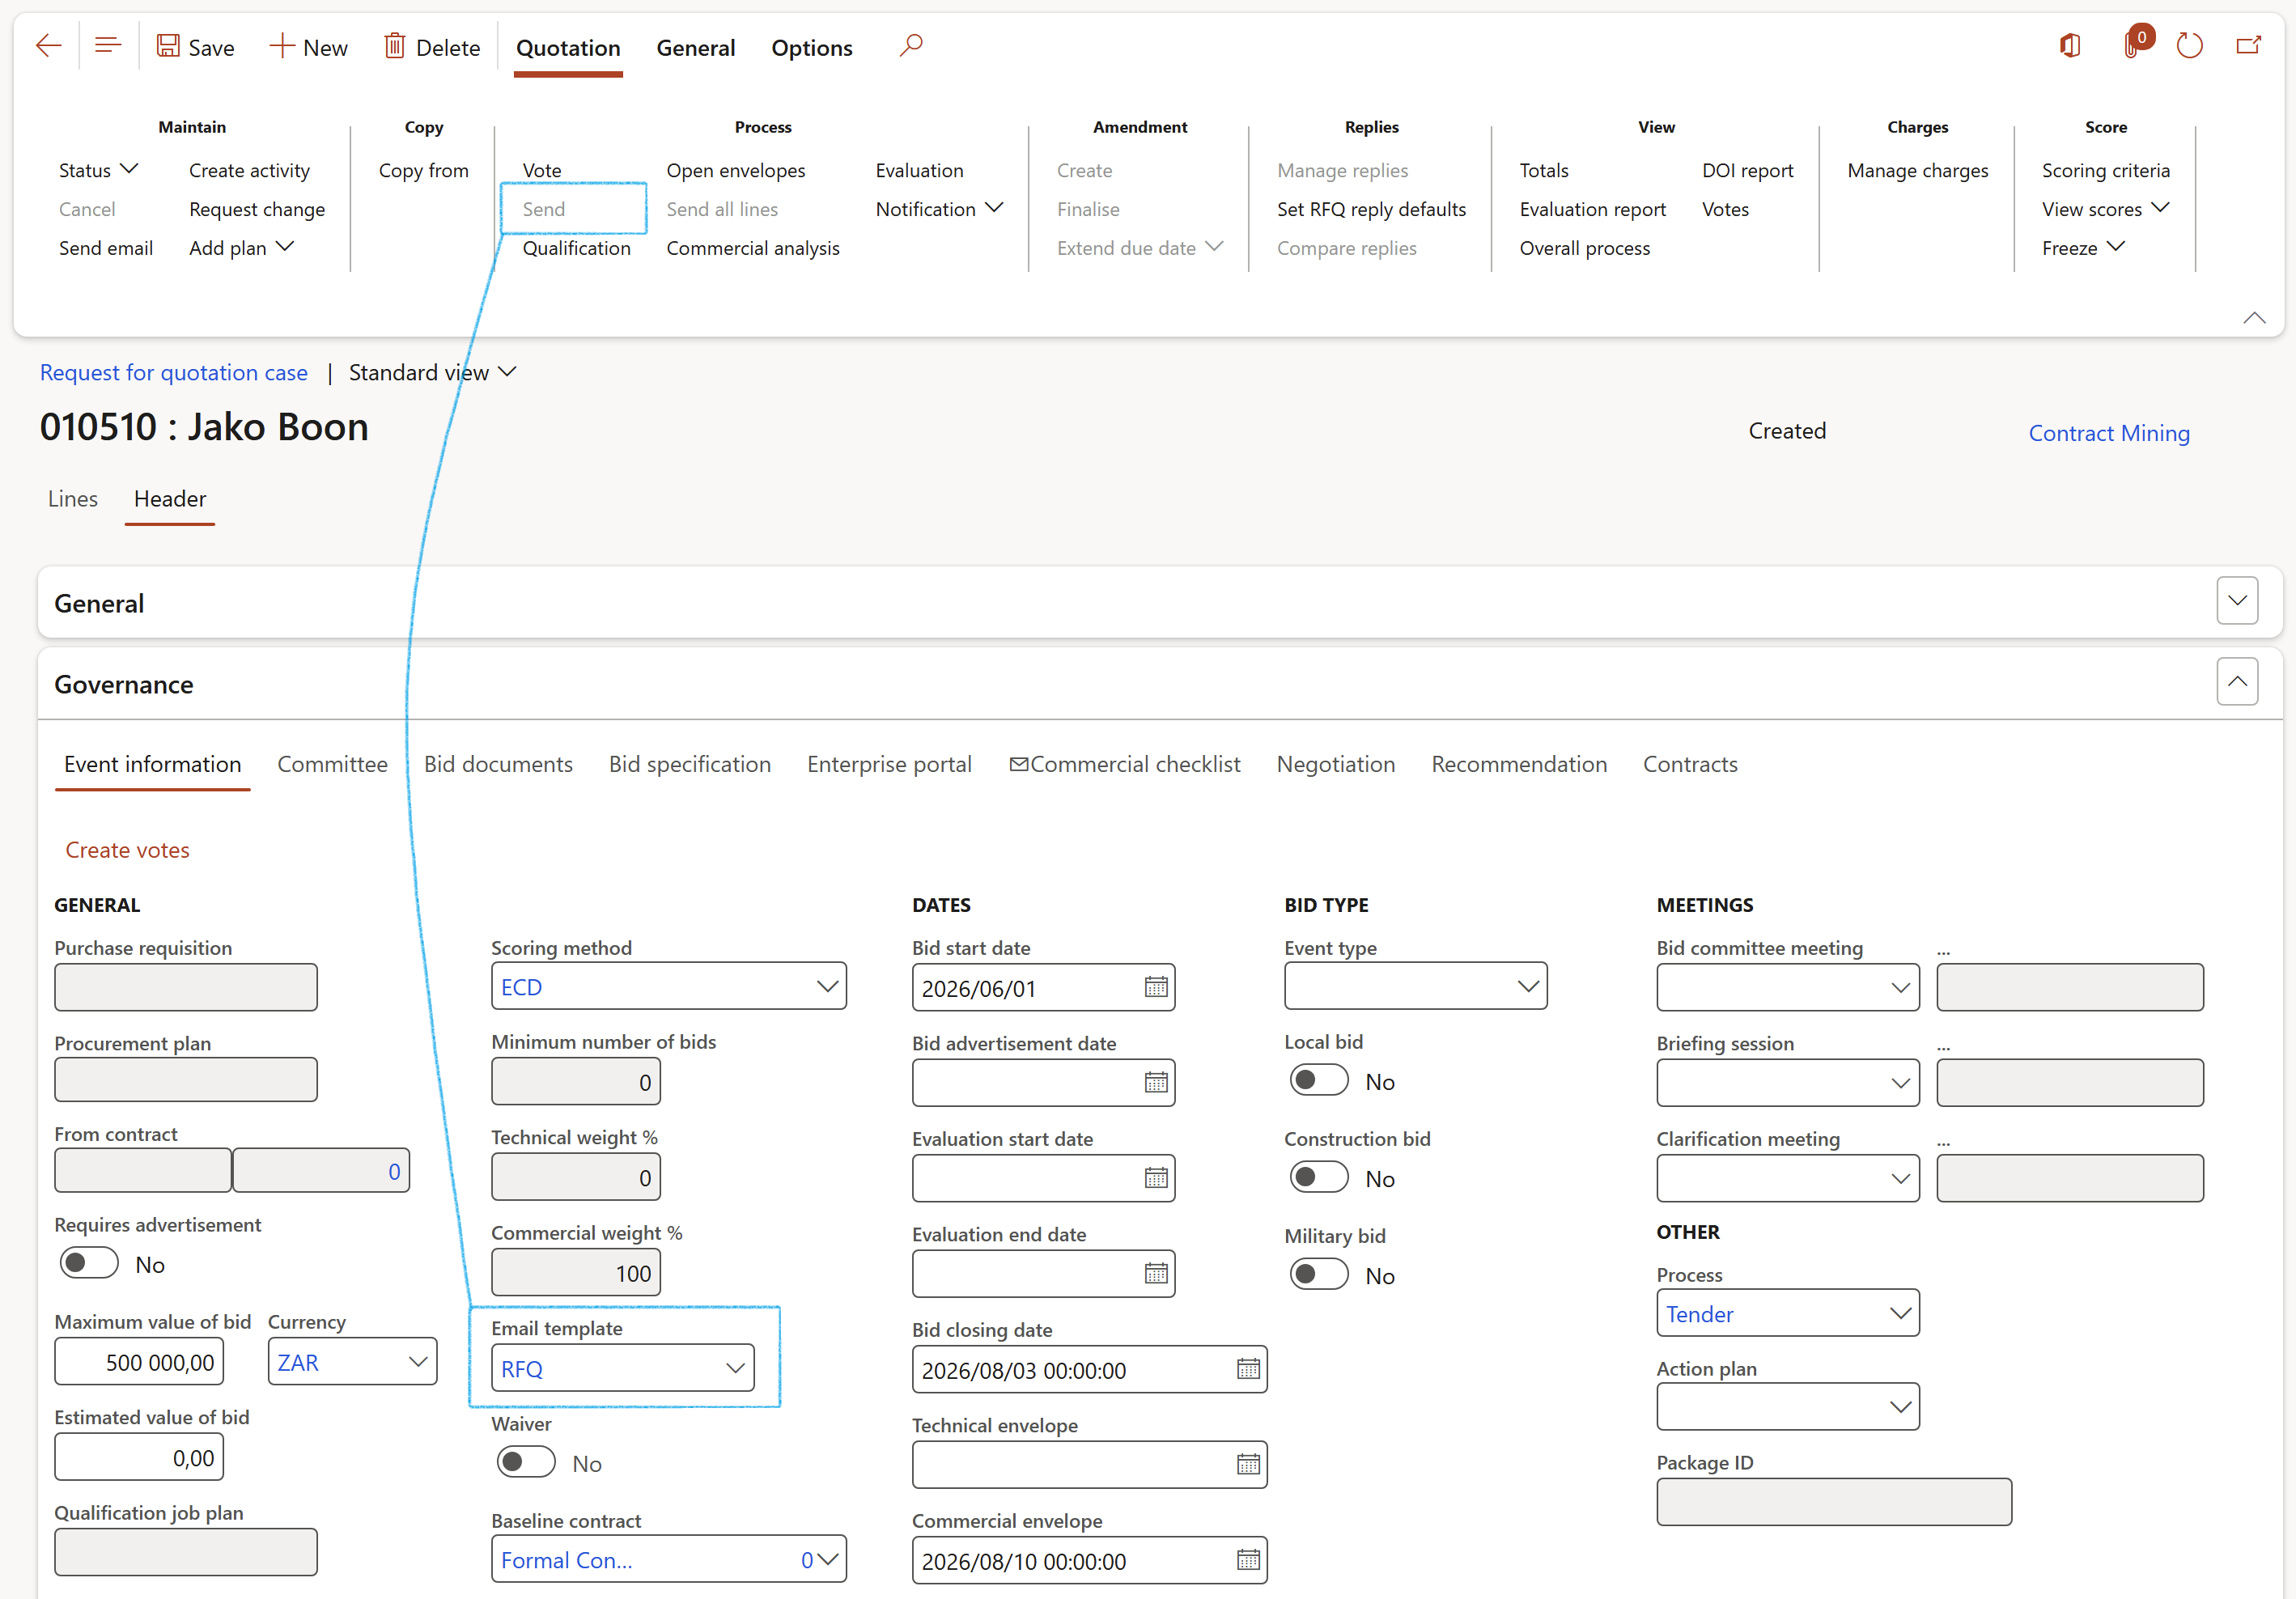Open Technical envelope calendar icon

[1248, 1464]
